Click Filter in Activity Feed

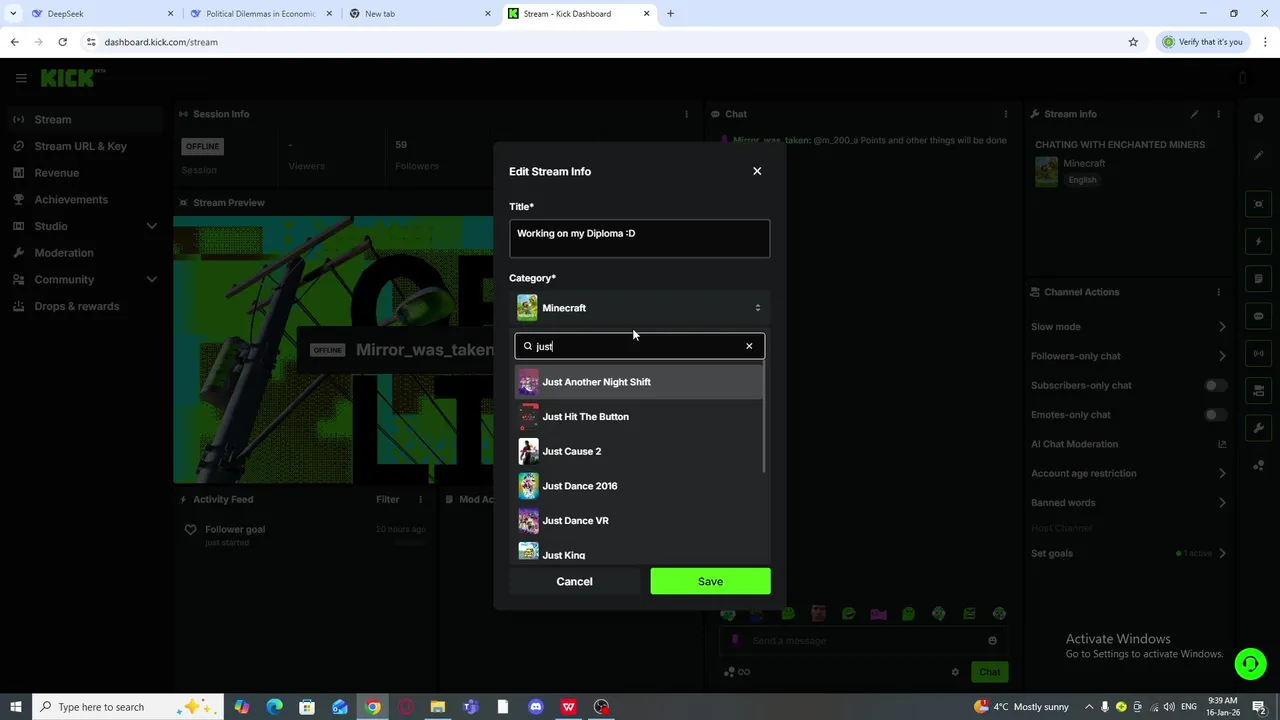click(x=387, y=499)
